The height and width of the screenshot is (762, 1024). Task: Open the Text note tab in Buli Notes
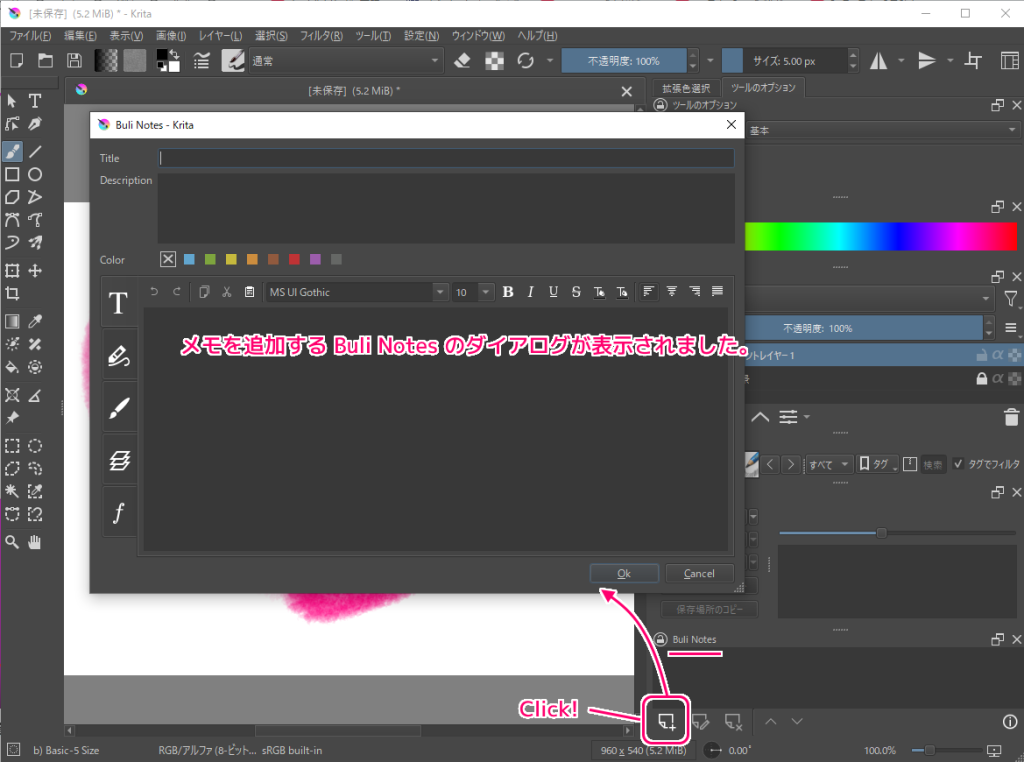click(x=119, y=303)
